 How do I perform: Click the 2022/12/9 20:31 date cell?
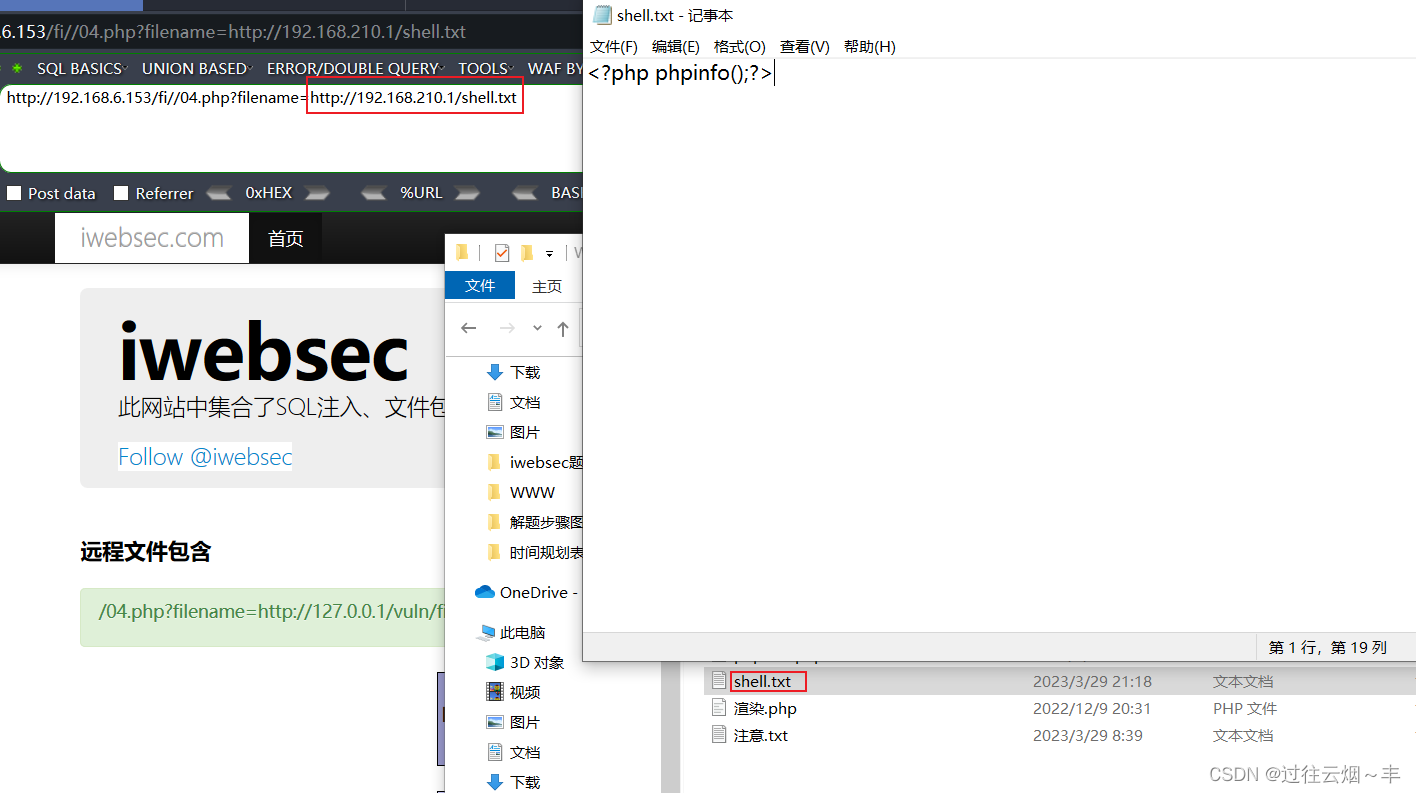1092,708
